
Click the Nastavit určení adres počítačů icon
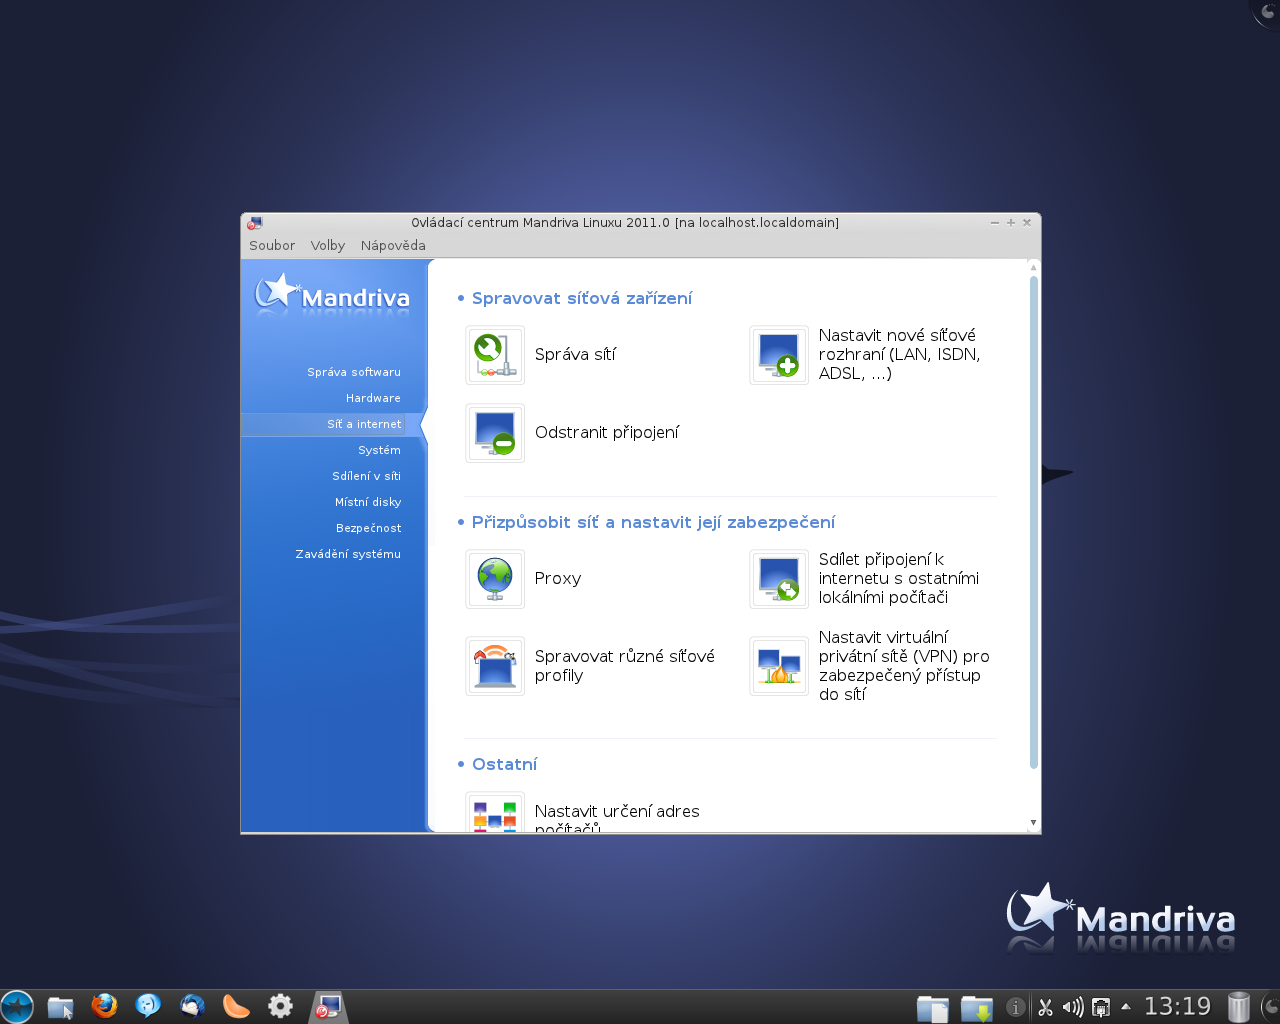pos(495,813)
